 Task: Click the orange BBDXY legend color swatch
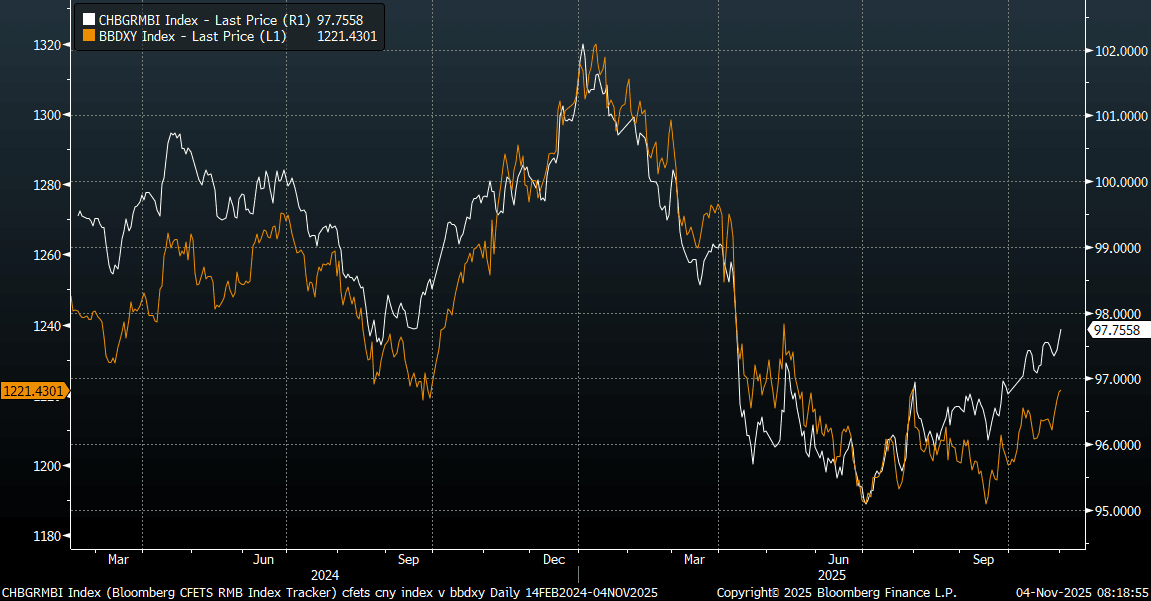click(89, 35)
